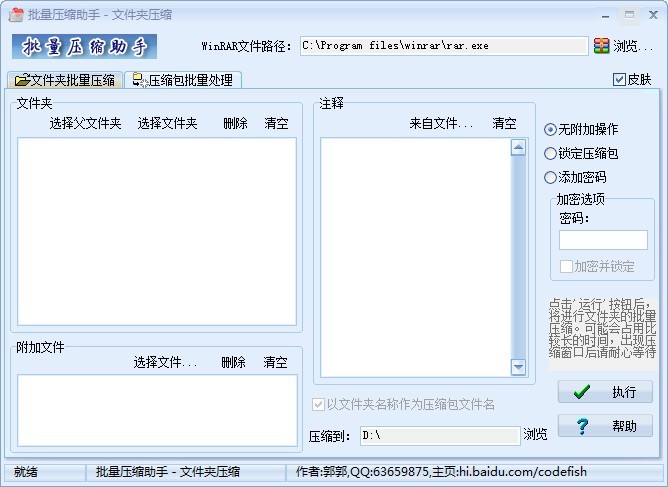Screen dimensions: 668x487
Task: Select the 添加密码 radio option
Action: tap(551, 177)
